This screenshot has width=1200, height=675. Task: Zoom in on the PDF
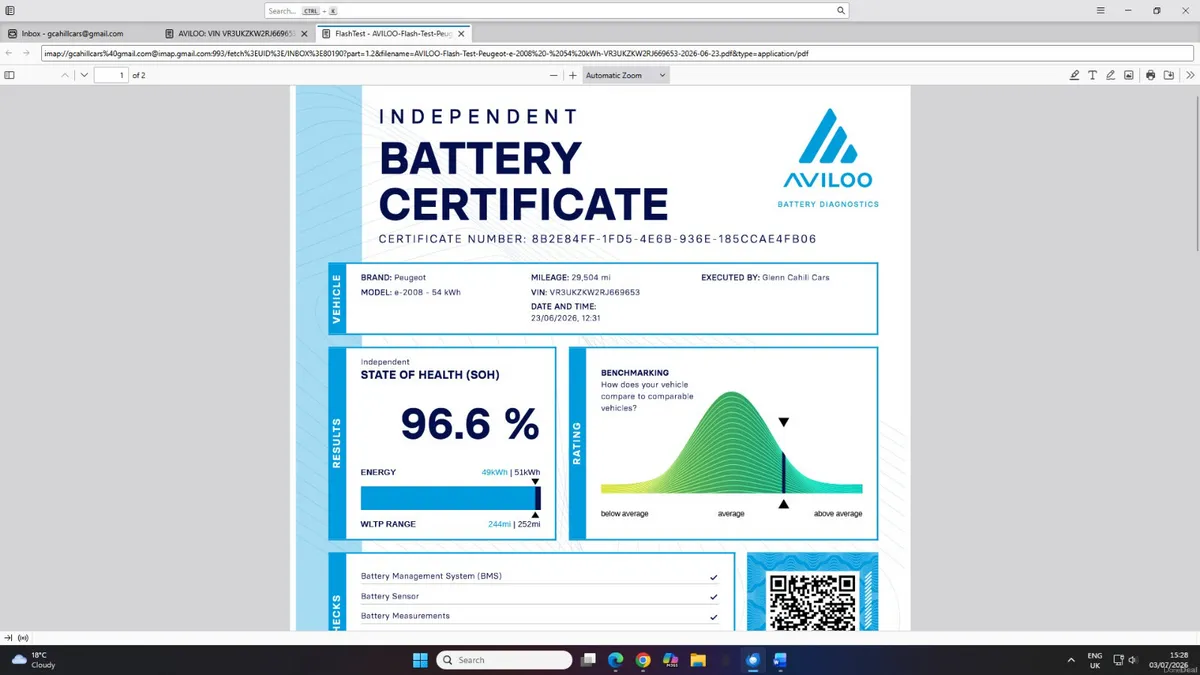(573, 75)
